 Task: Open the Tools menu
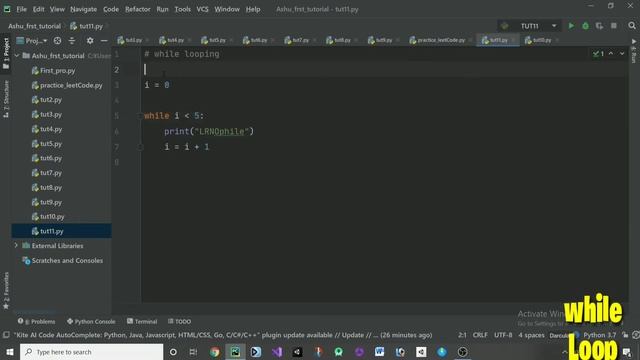point(182,9)
